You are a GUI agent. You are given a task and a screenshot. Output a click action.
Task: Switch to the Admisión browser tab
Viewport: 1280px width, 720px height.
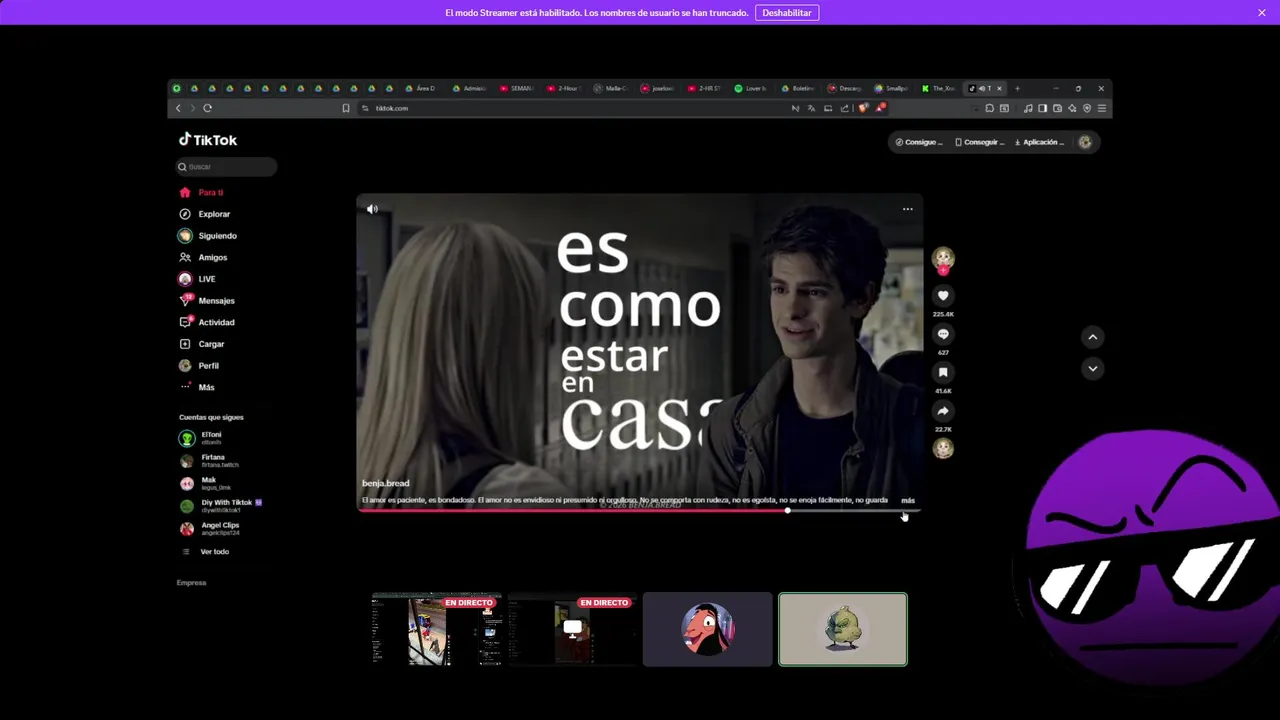tap(470, 88)
